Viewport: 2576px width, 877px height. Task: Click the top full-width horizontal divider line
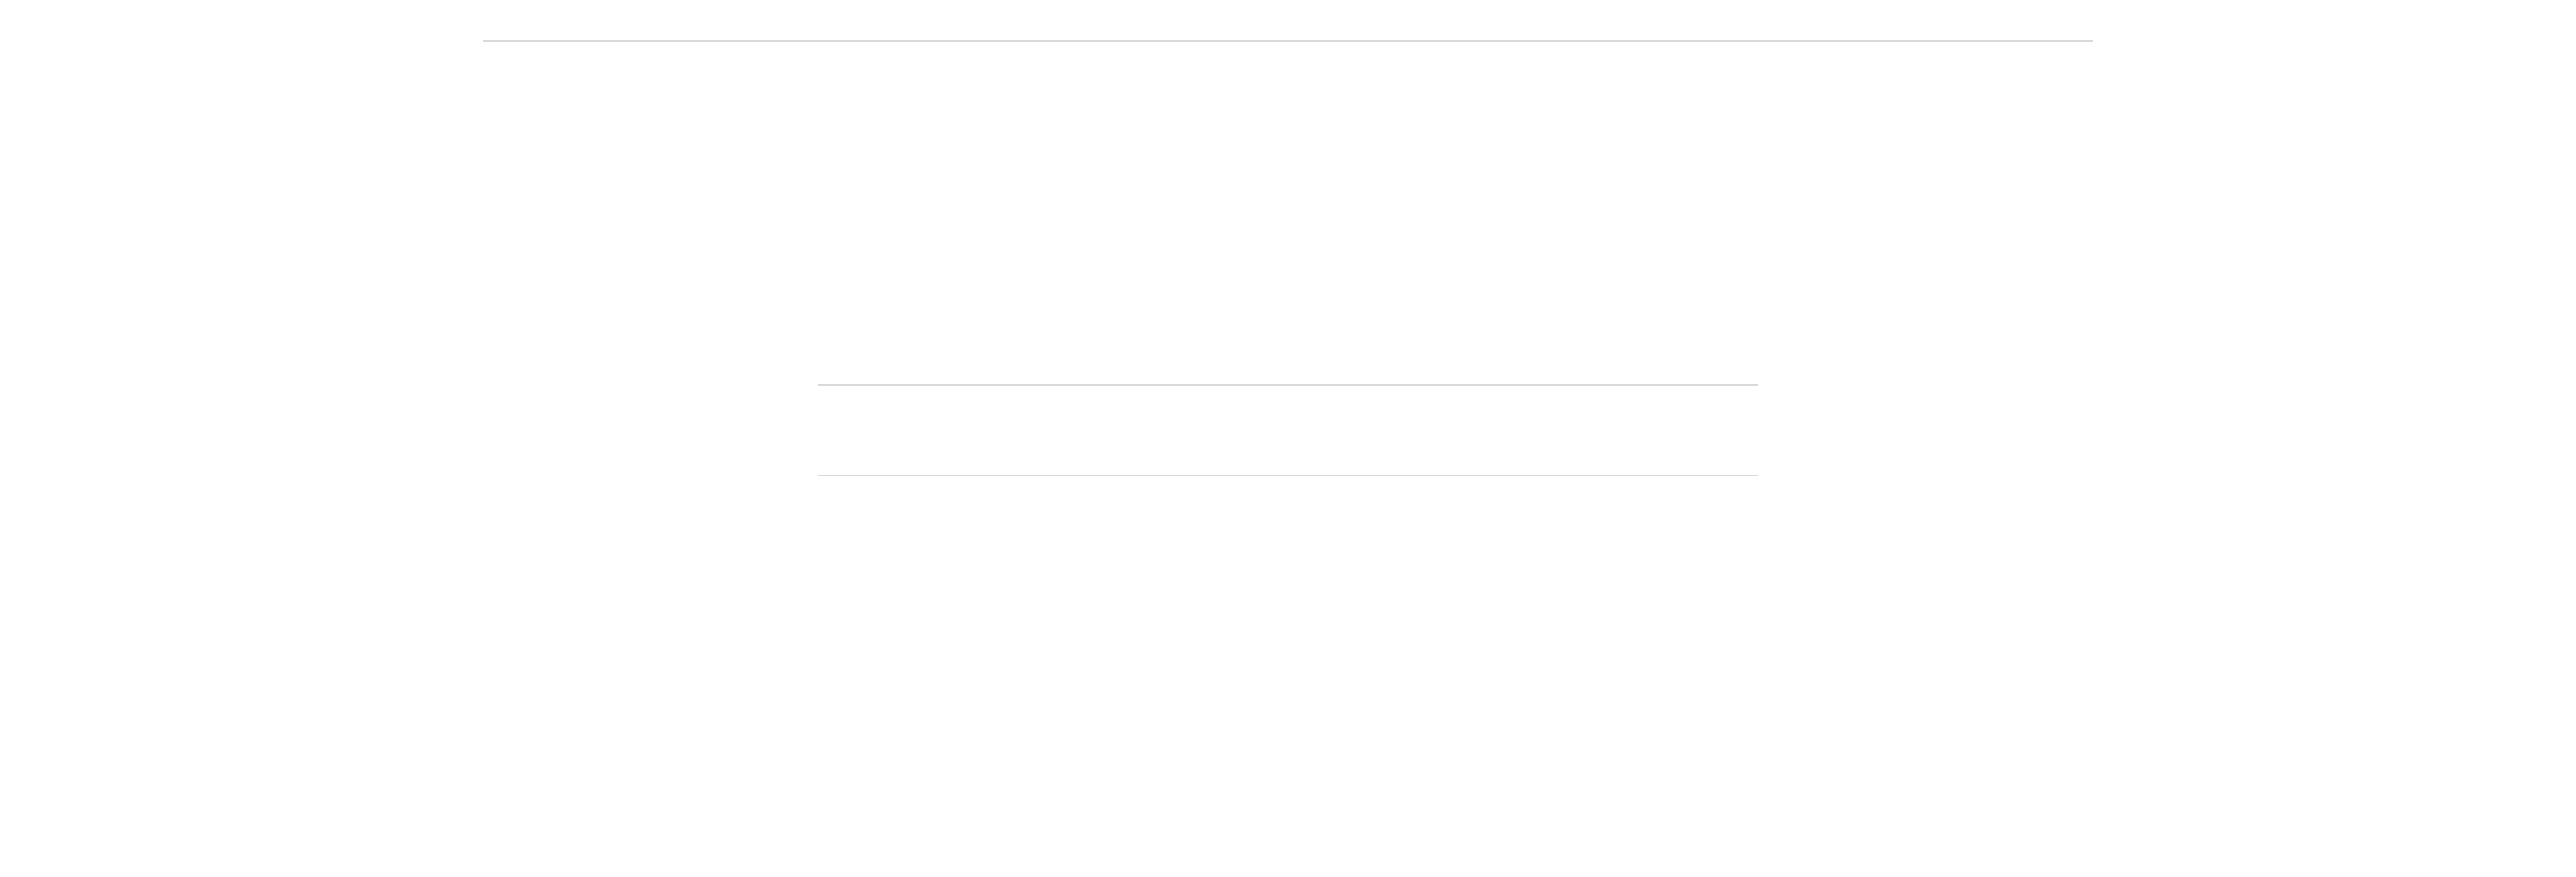tap(1287, 41)
